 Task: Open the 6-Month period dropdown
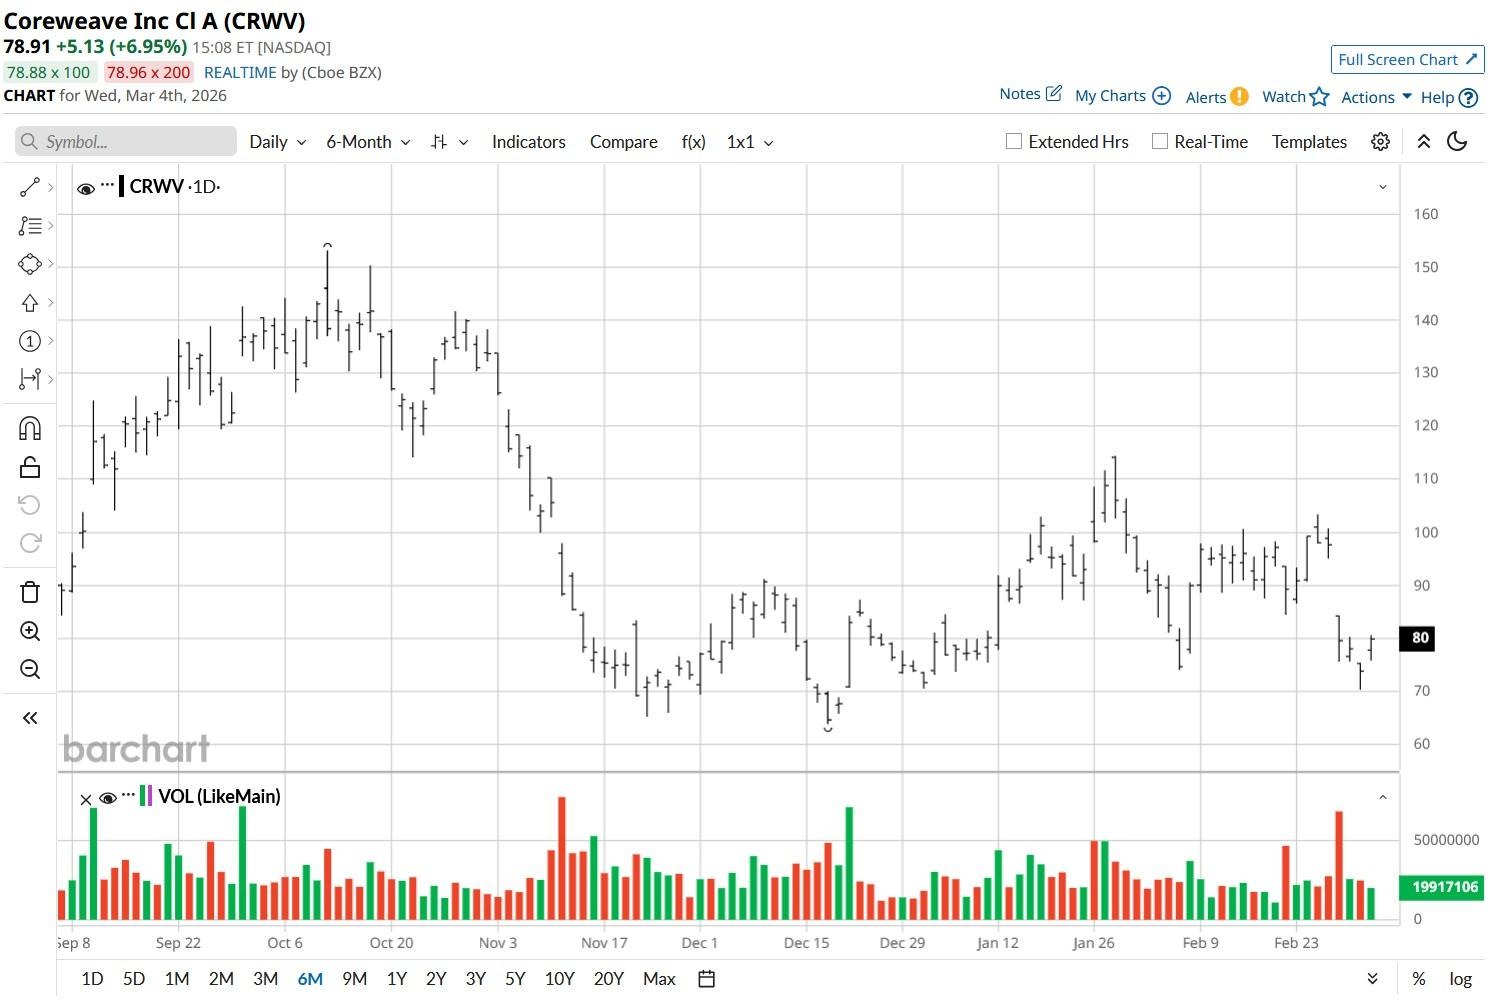[368, 142]
